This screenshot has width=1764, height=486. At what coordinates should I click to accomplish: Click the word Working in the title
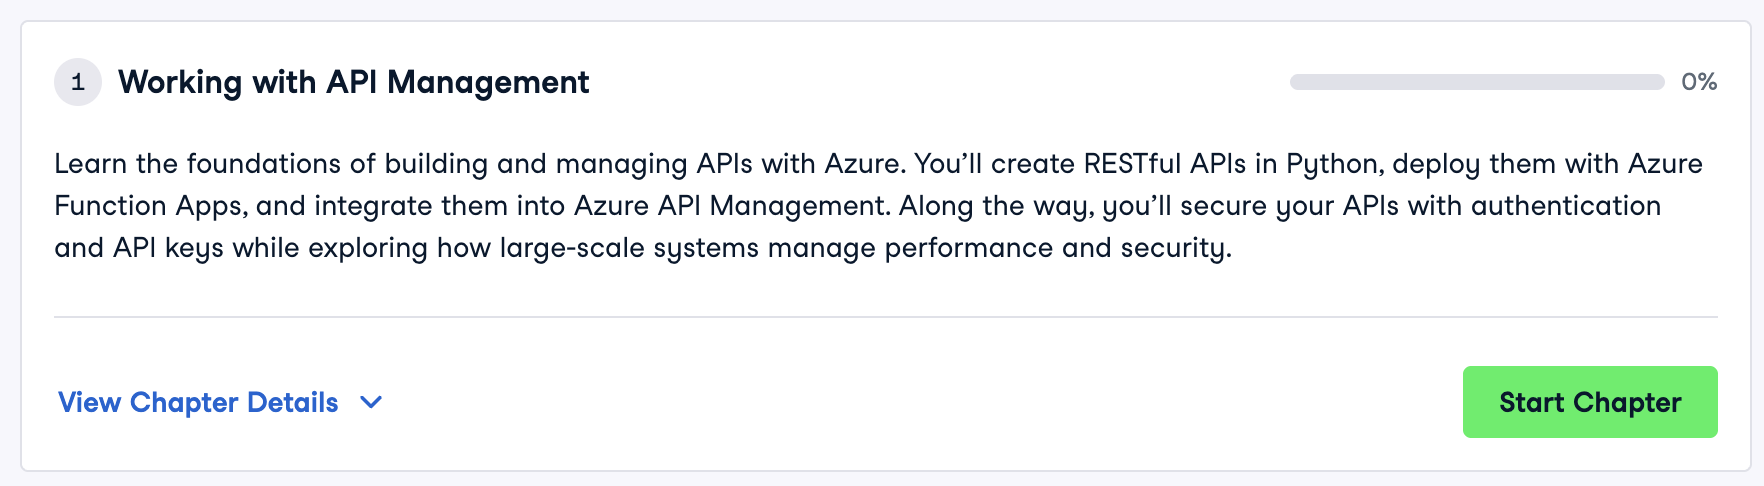click(180, 82)
